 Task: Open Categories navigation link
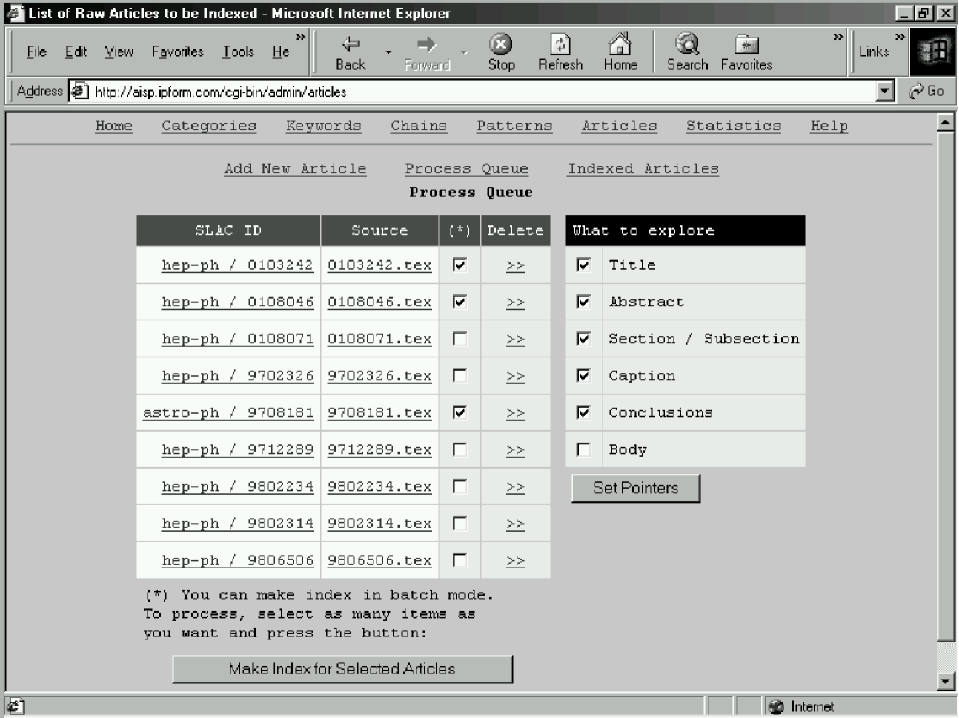coord(209,125)
